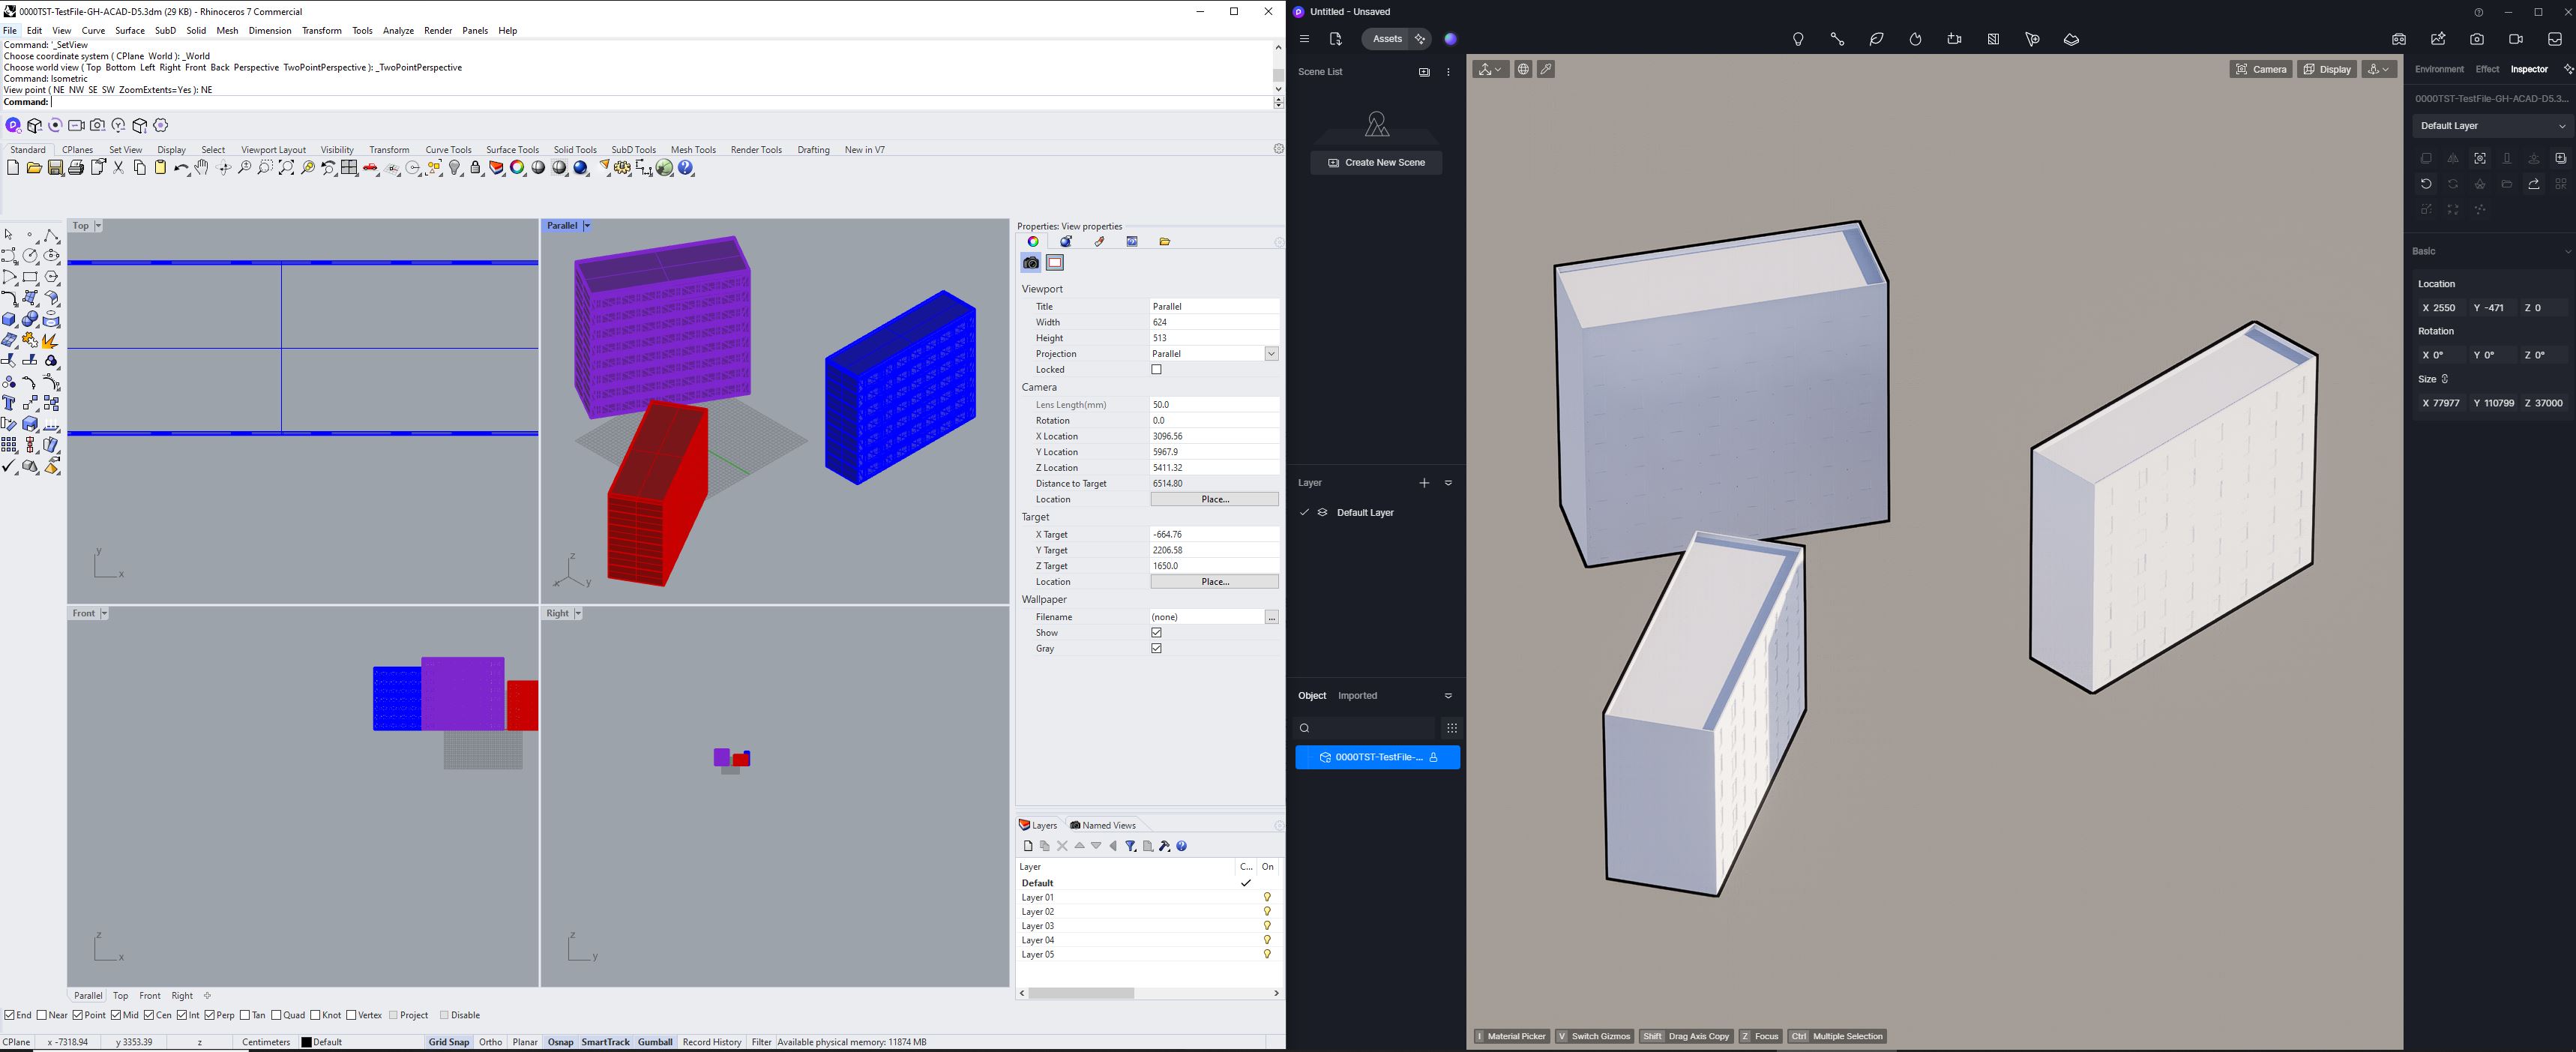2576x1052 pixels.
Task: Click the light bulb icon in D5 top toolbar
Action: coord(1798,39)
